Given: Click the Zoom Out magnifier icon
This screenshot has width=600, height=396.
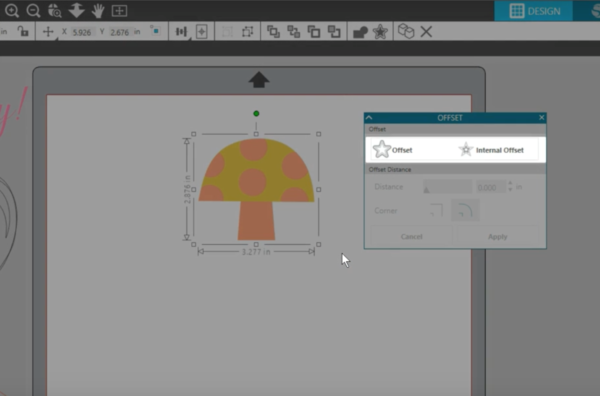Looking at the screenshot, I should [33, 11].
